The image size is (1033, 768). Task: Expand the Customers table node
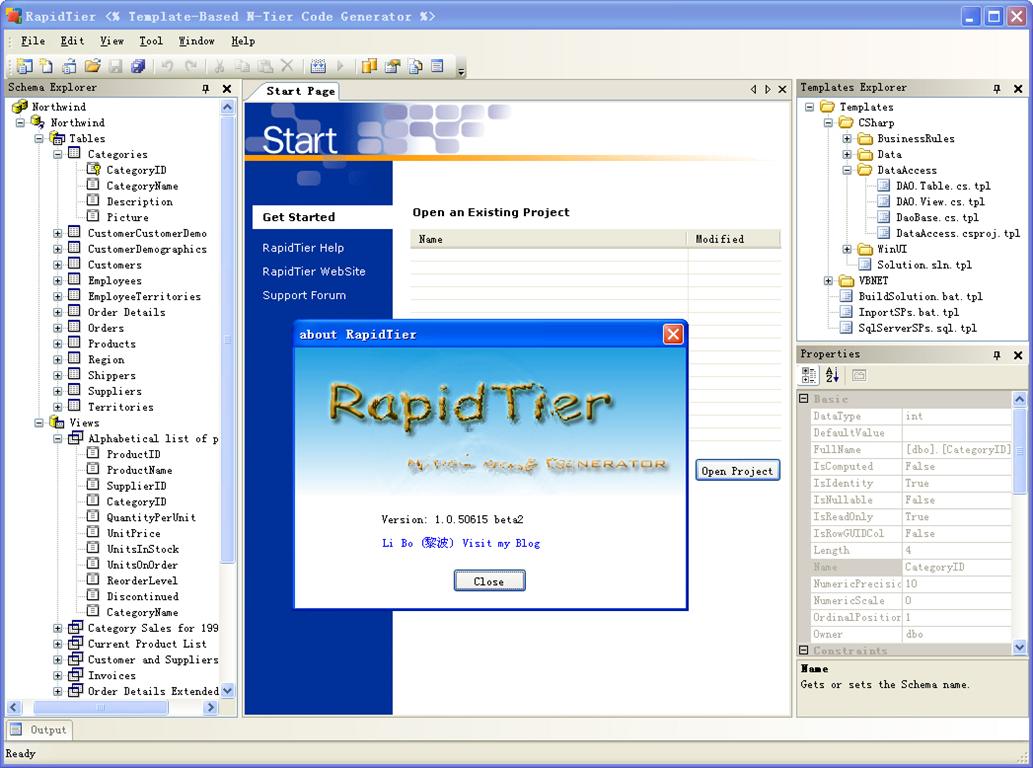[57, 265]
